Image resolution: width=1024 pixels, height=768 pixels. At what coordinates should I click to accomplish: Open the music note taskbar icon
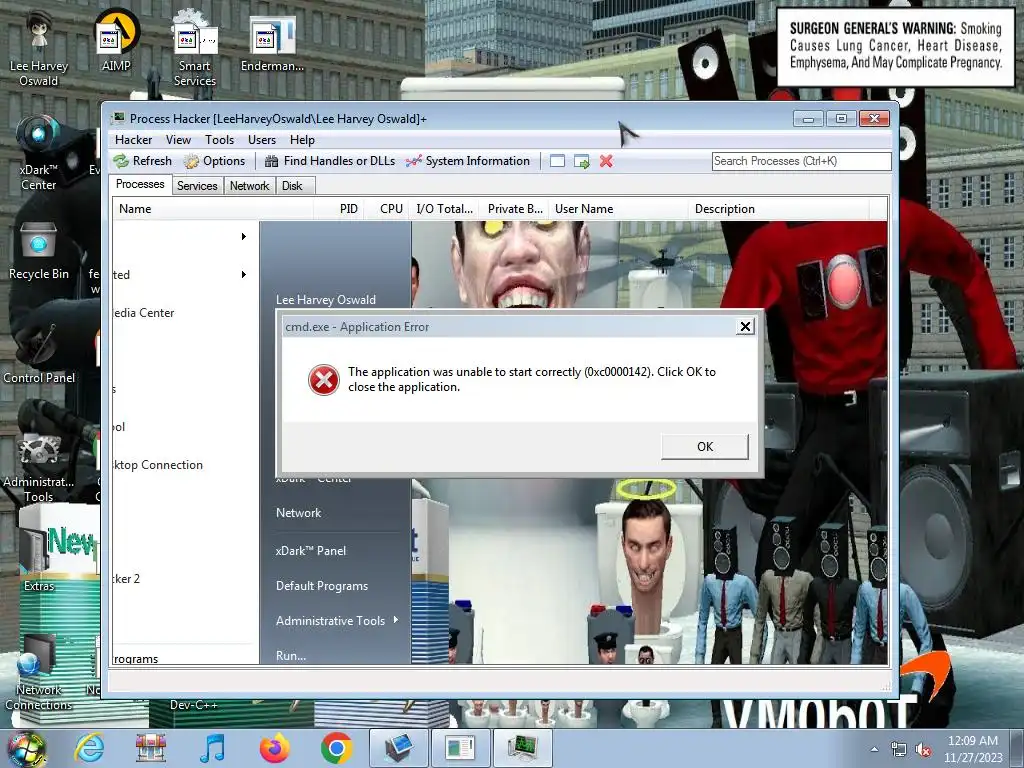212,748
